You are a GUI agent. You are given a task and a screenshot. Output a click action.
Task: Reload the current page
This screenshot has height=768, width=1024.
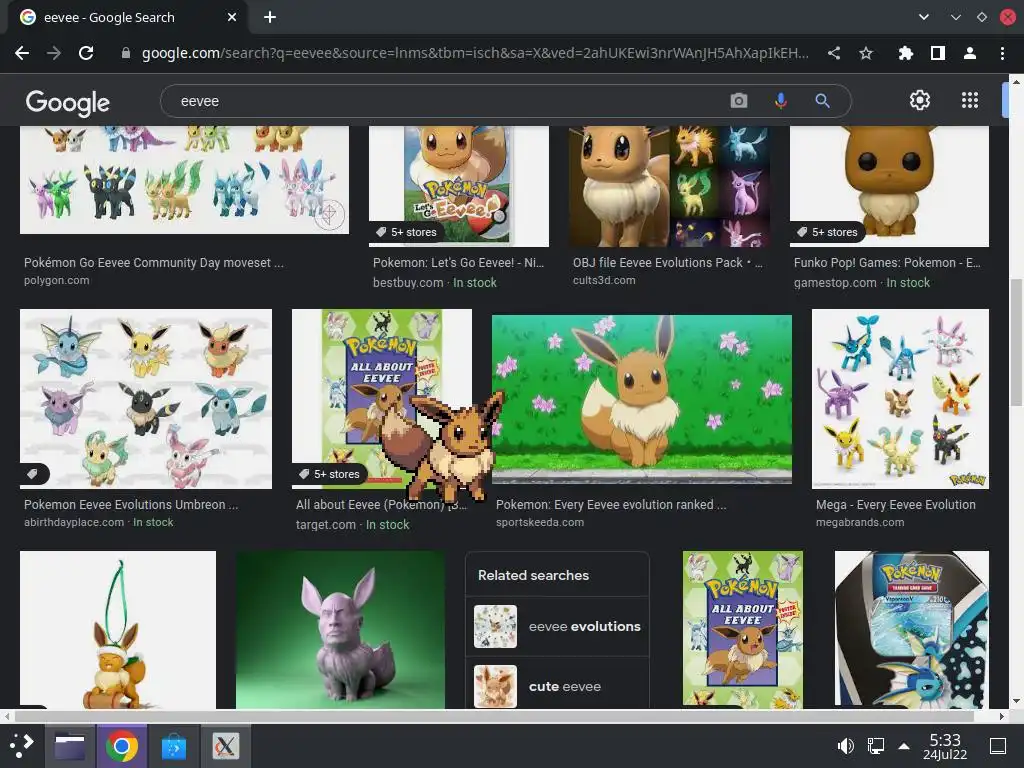tap(86, 53)
